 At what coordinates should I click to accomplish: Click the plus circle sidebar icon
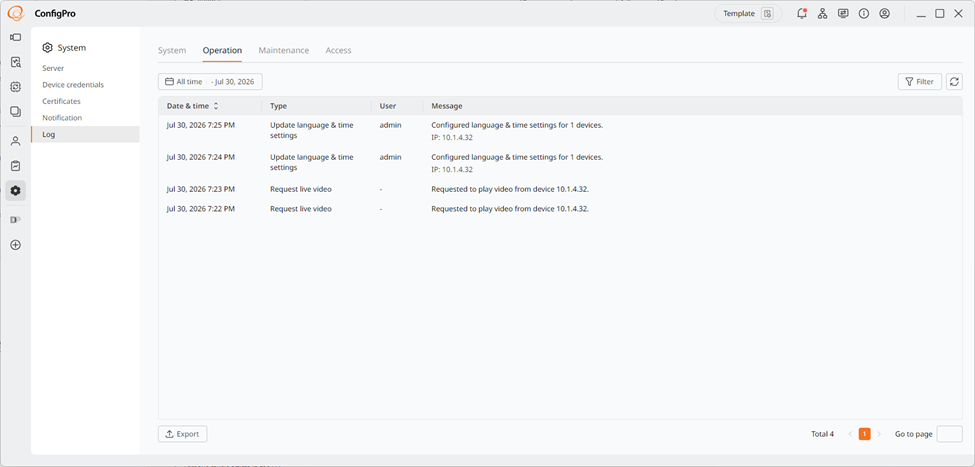coord(16,245)
